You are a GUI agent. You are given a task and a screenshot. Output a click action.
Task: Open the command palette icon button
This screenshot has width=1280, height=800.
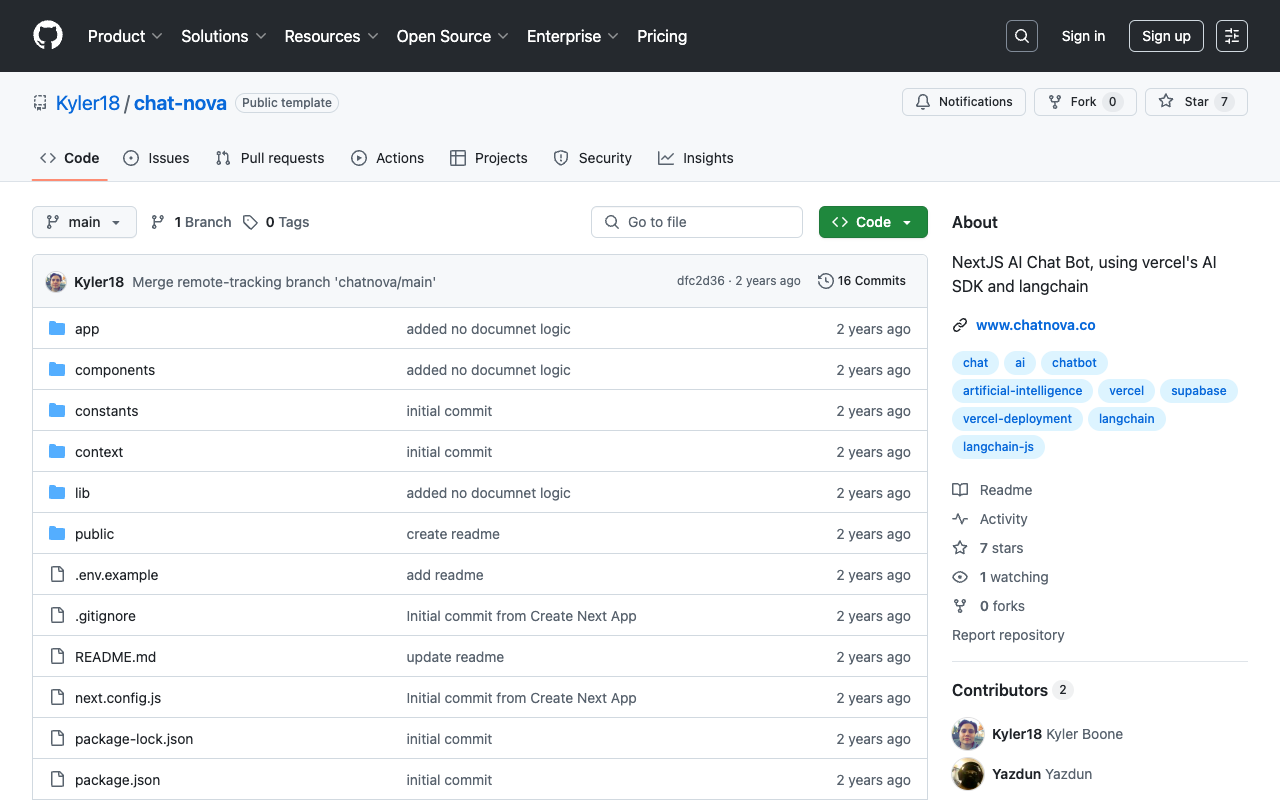[x=1232, y=36]
